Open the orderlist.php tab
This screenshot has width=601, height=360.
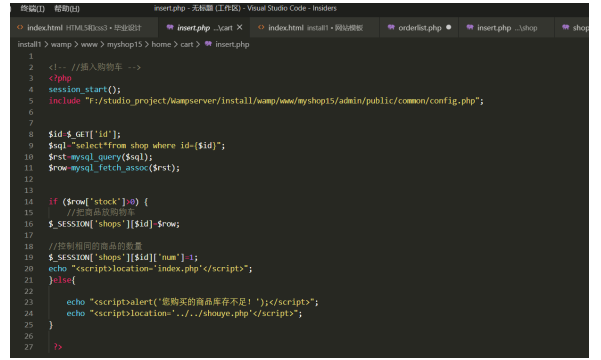click(x=419, y=28)
